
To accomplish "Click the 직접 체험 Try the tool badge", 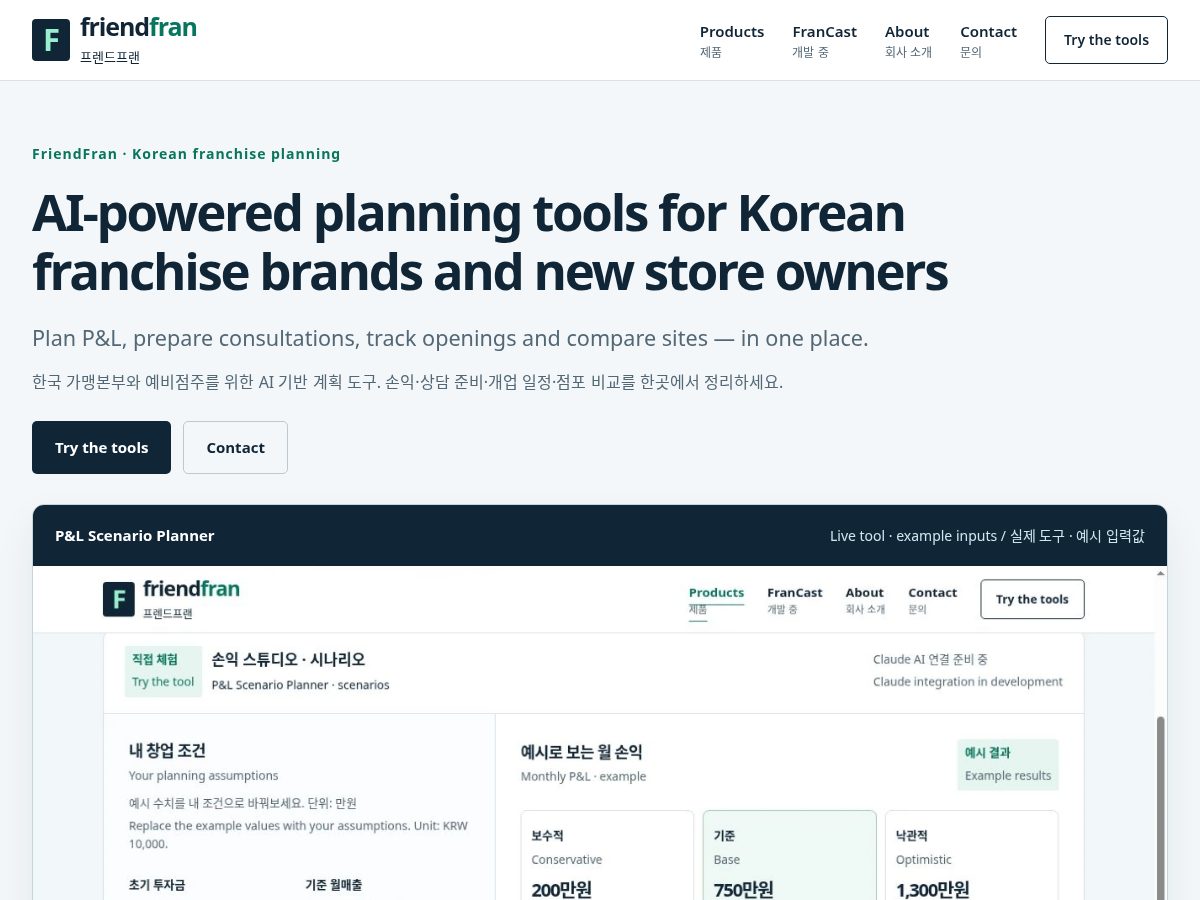I will (163, 671).
